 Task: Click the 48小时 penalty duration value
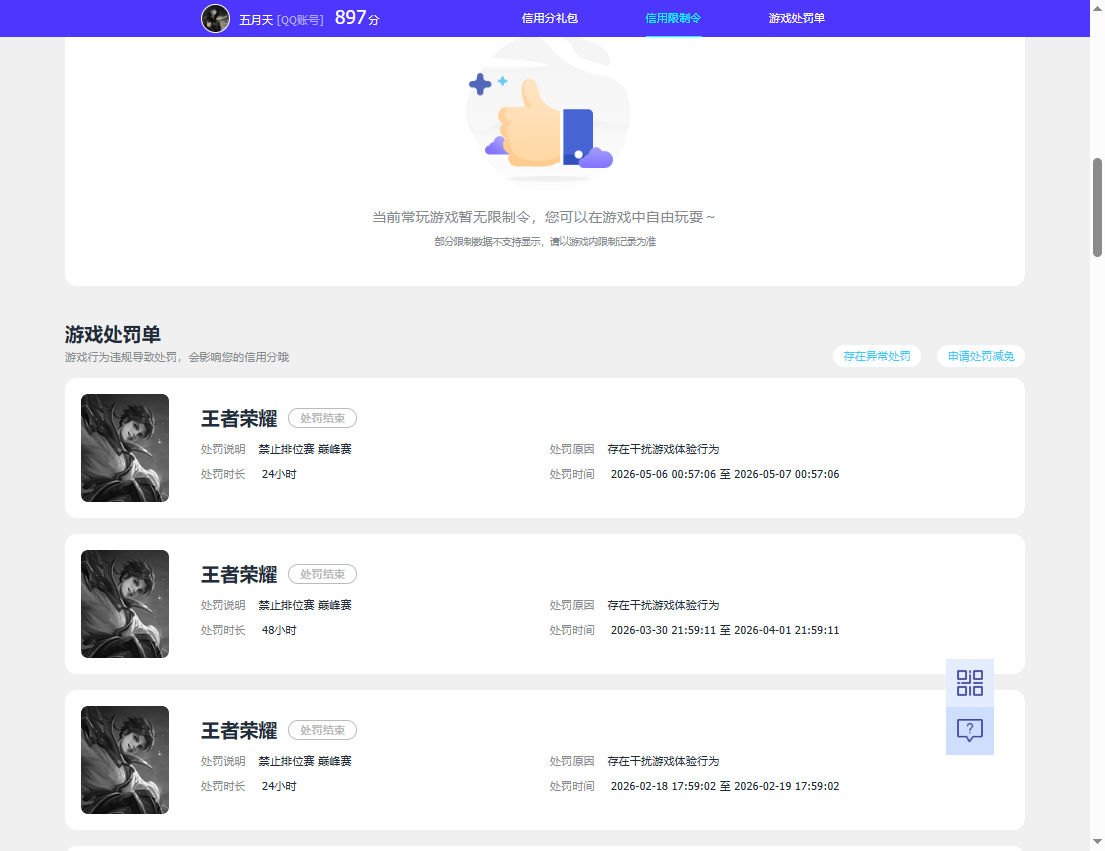[279, 631]
